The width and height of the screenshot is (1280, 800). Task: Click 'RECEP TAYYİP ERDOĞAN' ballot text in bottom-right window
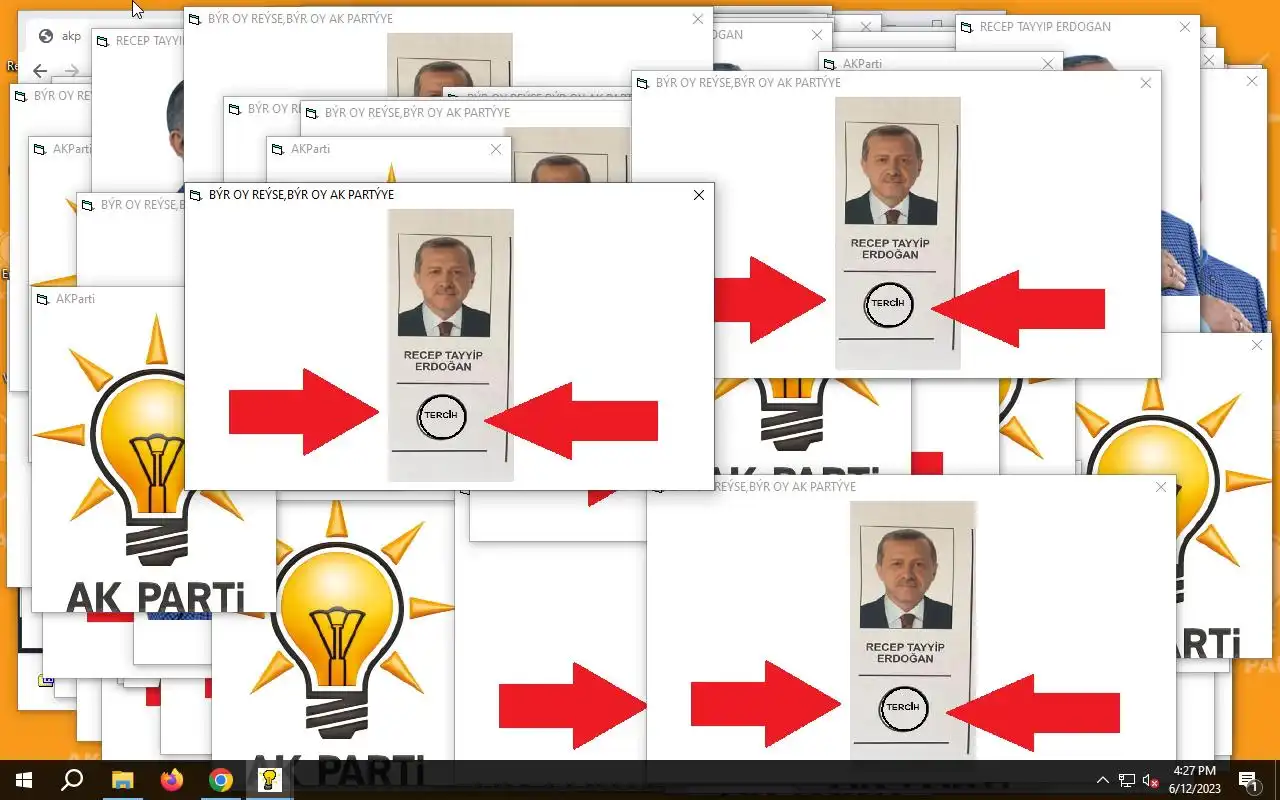905,653
